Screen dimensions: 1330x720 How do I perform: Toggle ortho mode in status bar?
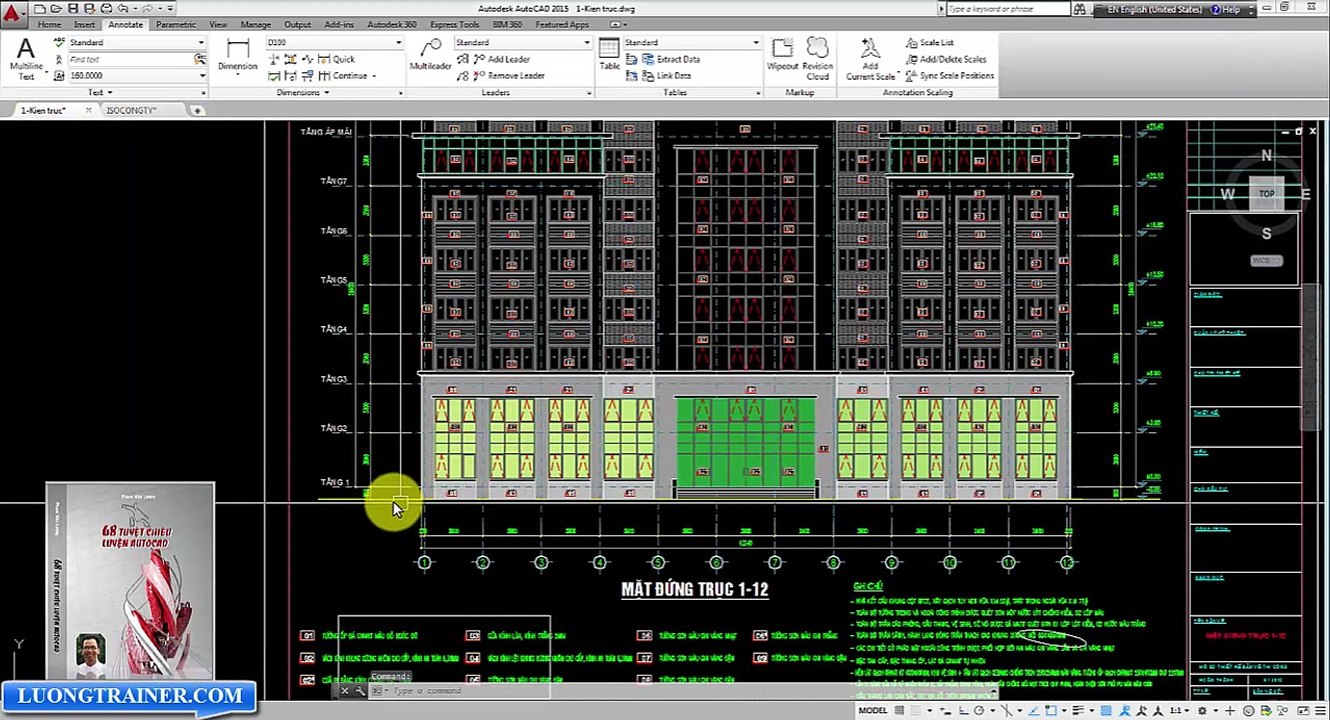[x=964, y=710]
